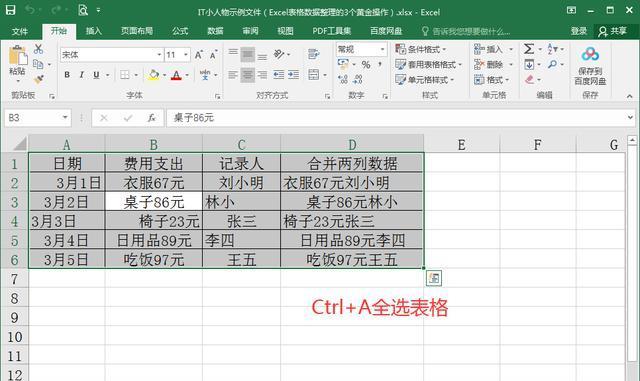Apply comma style number format
The image size is (640, 381).
click(380, 65)
